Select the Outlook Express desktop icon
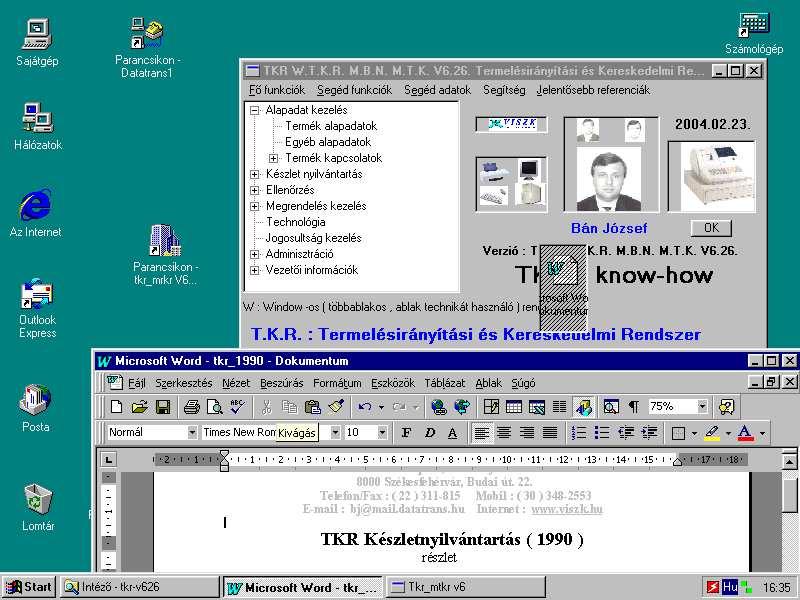 tap(37, 309)
